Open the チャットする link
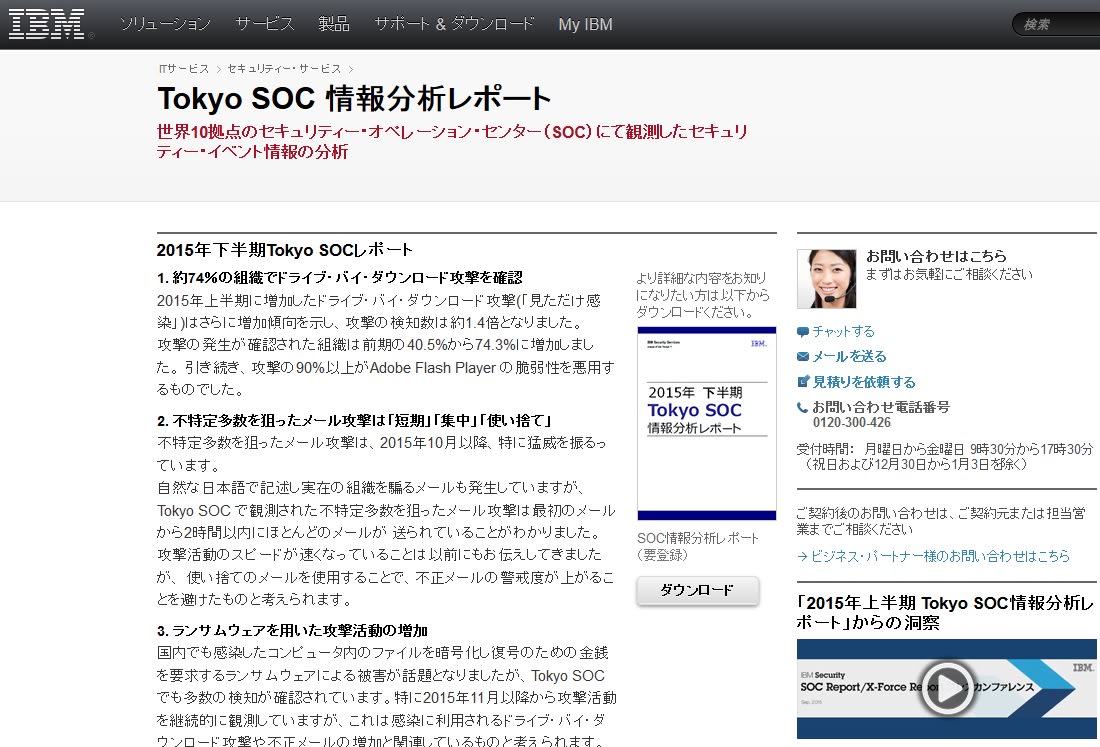The image size is (1100, 747). tap(843, 331)
